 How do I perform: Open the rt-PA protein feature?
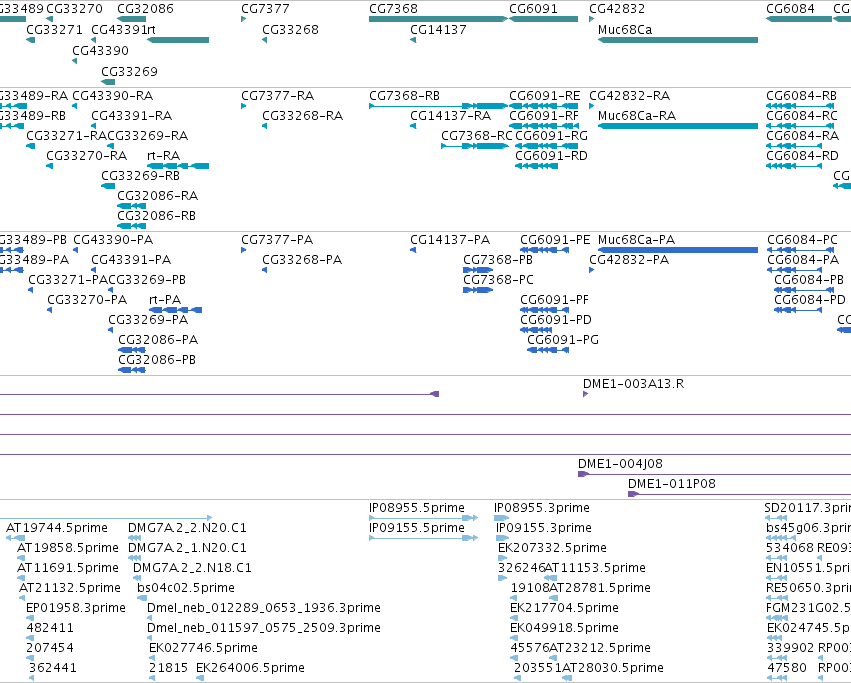click(175, 310)
